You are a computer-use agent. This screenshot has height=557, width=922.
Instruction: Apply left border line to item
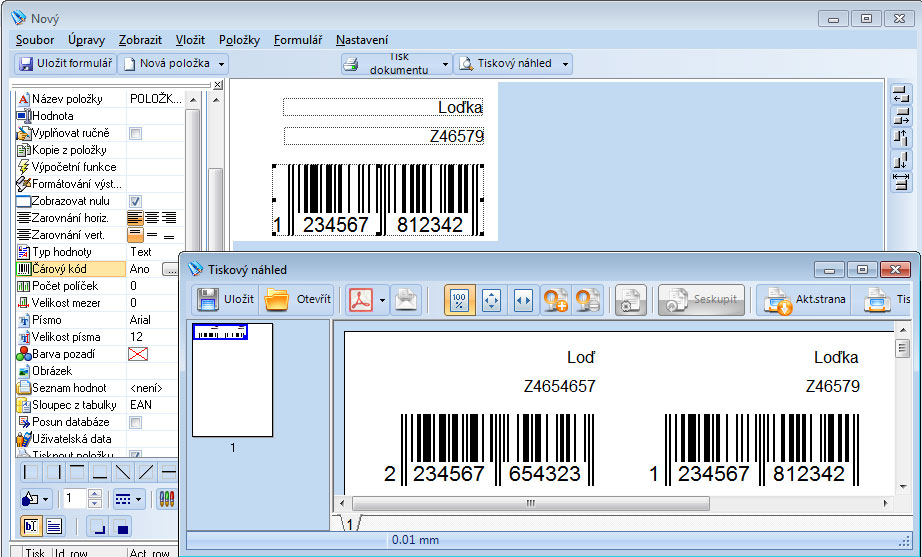pyautogui.click(x=31, y=472)
